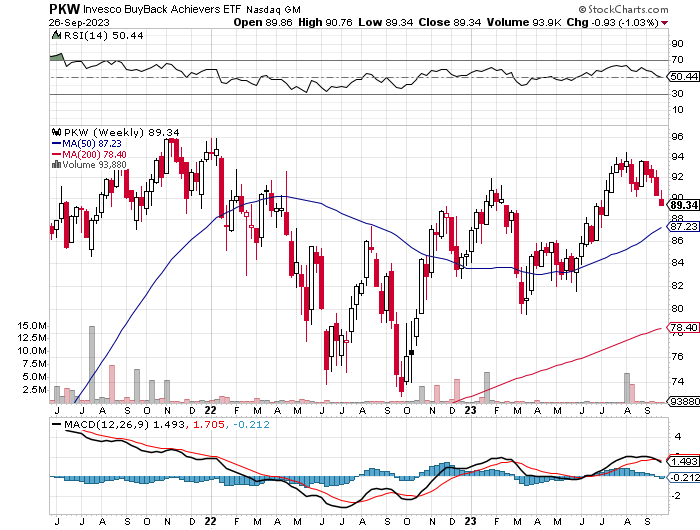
Task: Click the Volume 93.9K header value
Action: click(524, 22)
